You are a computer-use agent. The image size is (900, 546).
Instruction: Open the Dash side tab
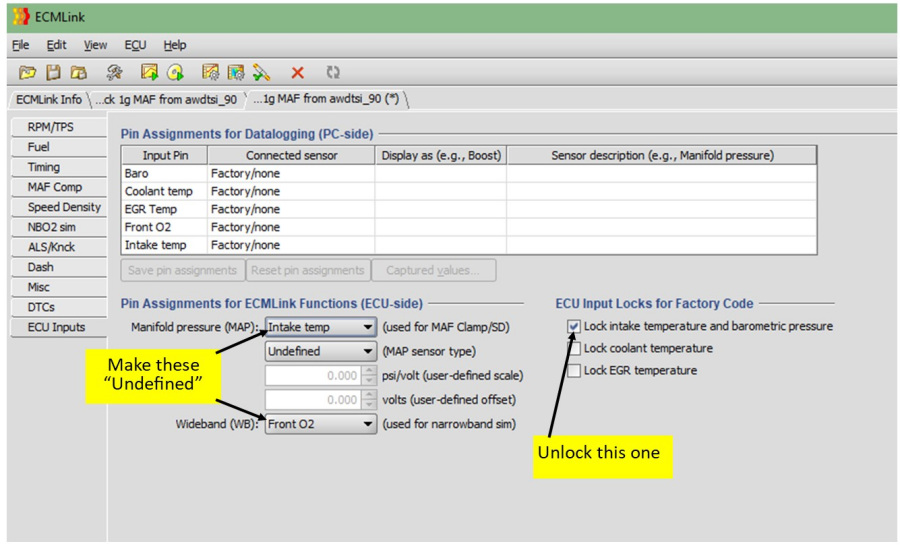(x=59, y=268)
